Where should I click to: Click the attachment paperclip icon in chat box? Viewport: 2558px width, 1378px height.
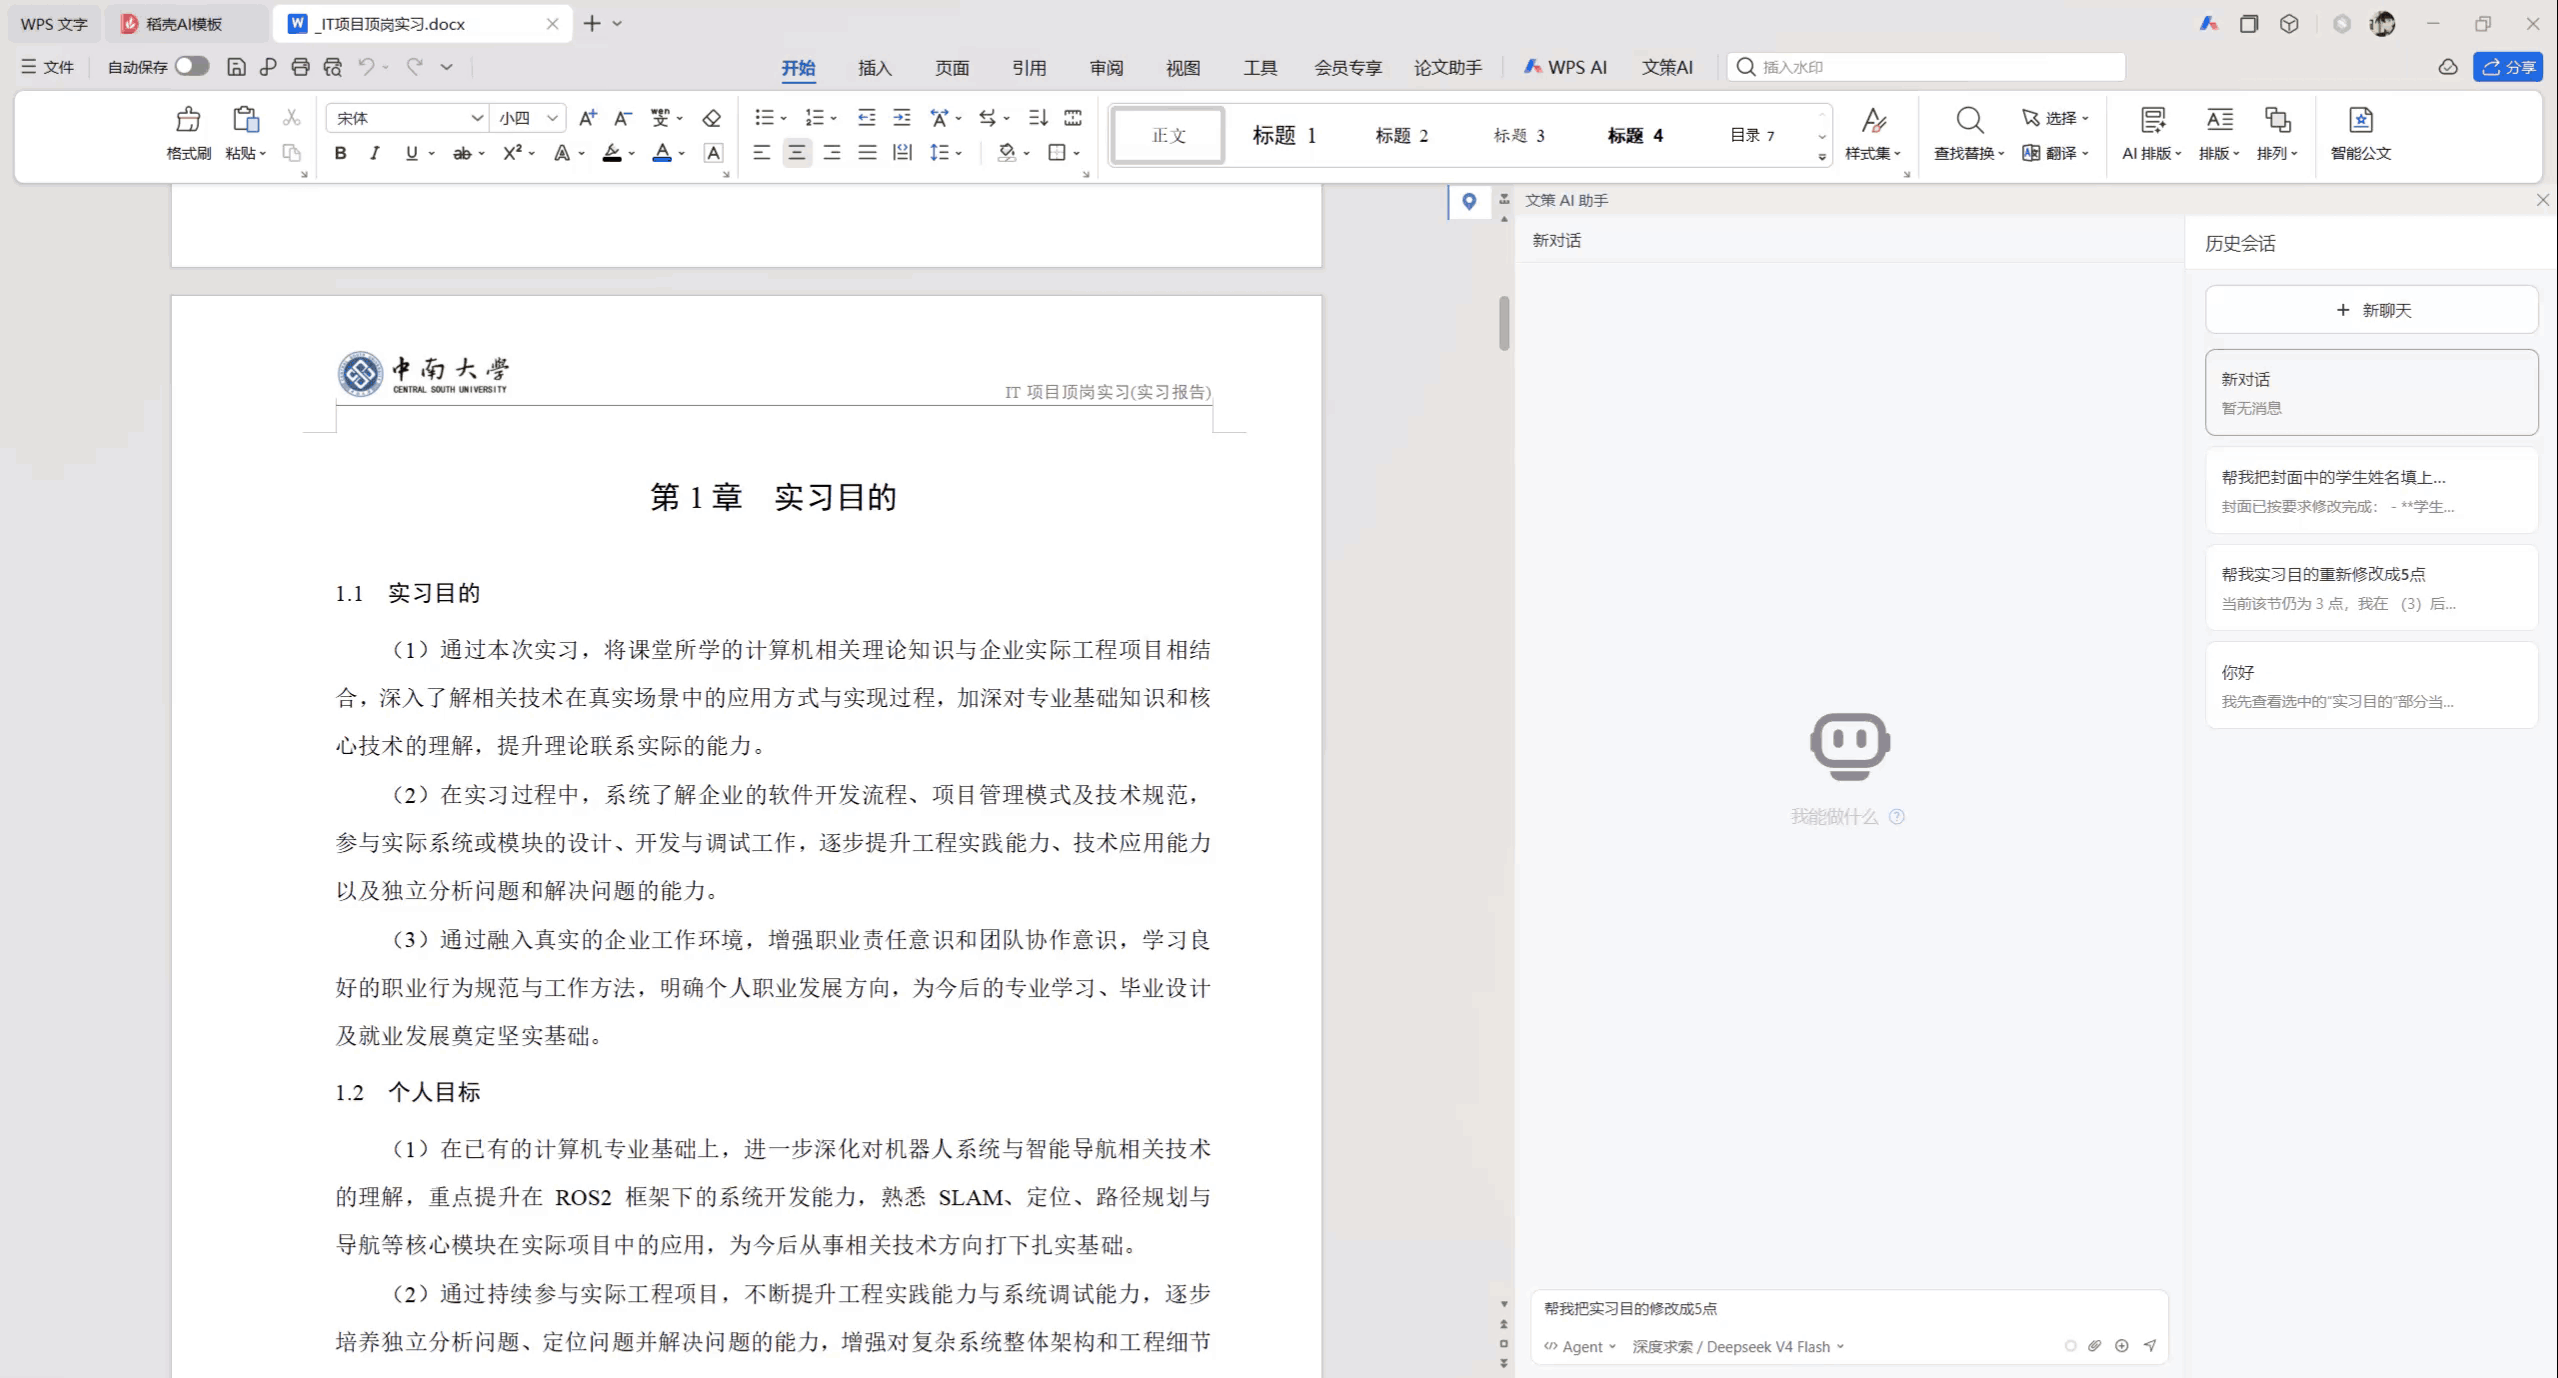[2094, 1346]
